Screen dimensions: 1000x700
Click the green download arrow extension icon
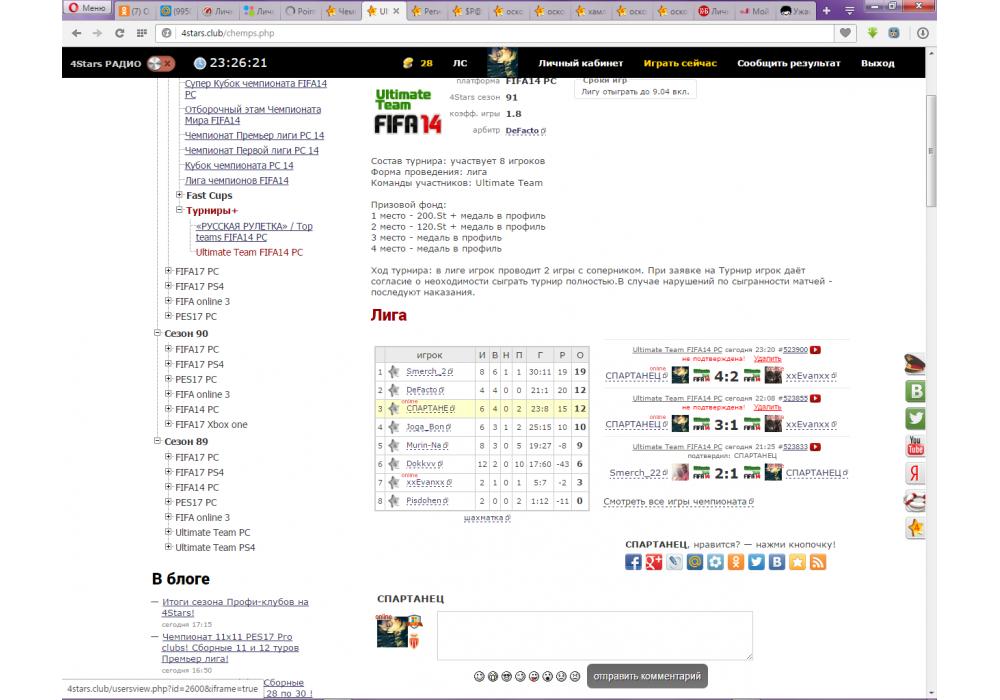pyautogui.click(x=872, y=33)
